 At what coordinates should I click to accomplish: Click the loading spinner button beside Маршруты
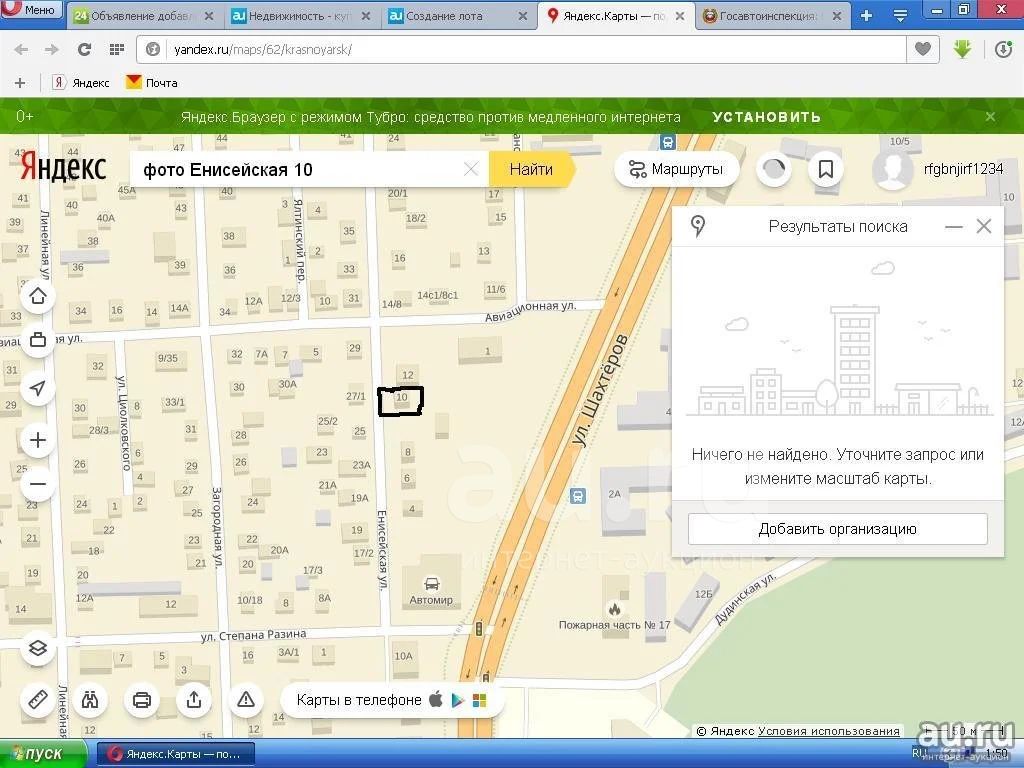(774, 169)
